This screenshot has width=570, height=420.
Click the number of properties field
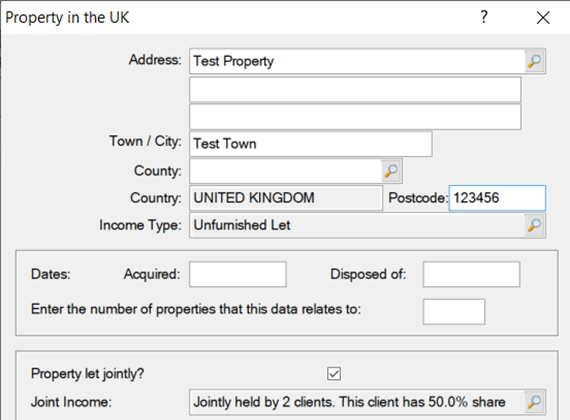click(454, 312)
